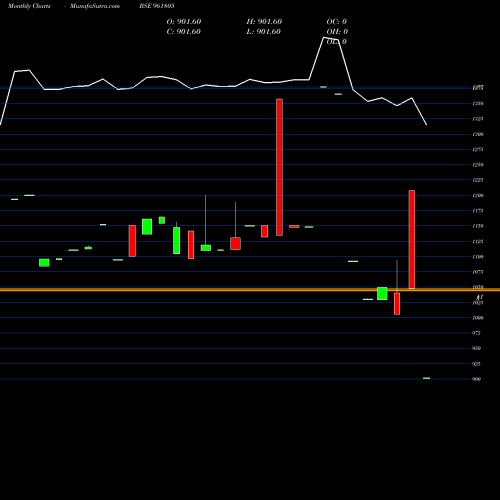Click the 1350 price axis label

click(x=478, y=104)
